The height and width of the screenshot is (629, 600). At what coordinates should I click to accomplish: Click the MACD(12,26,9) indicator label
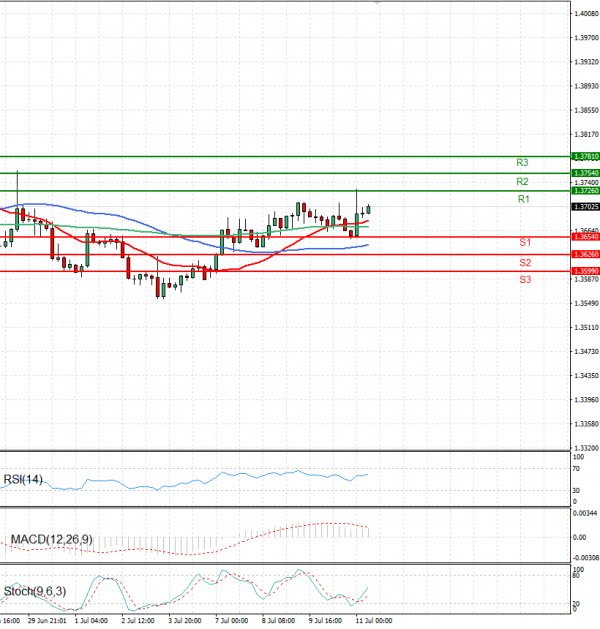click(51, 540)
